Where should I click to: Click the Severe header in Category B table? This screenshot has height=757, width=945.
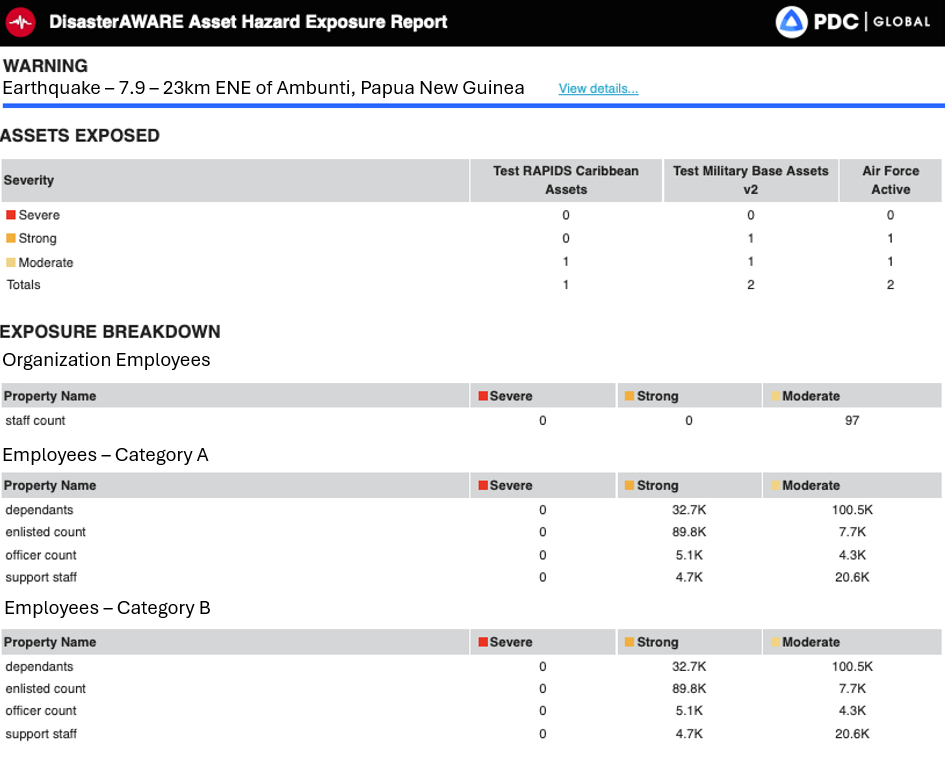pyautogui.click(x=542, y=642)
